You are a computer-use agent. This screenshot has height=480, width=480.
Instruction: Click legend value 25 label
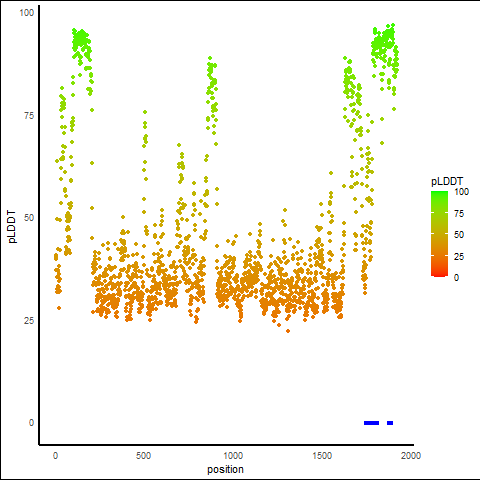click(459, 256)
